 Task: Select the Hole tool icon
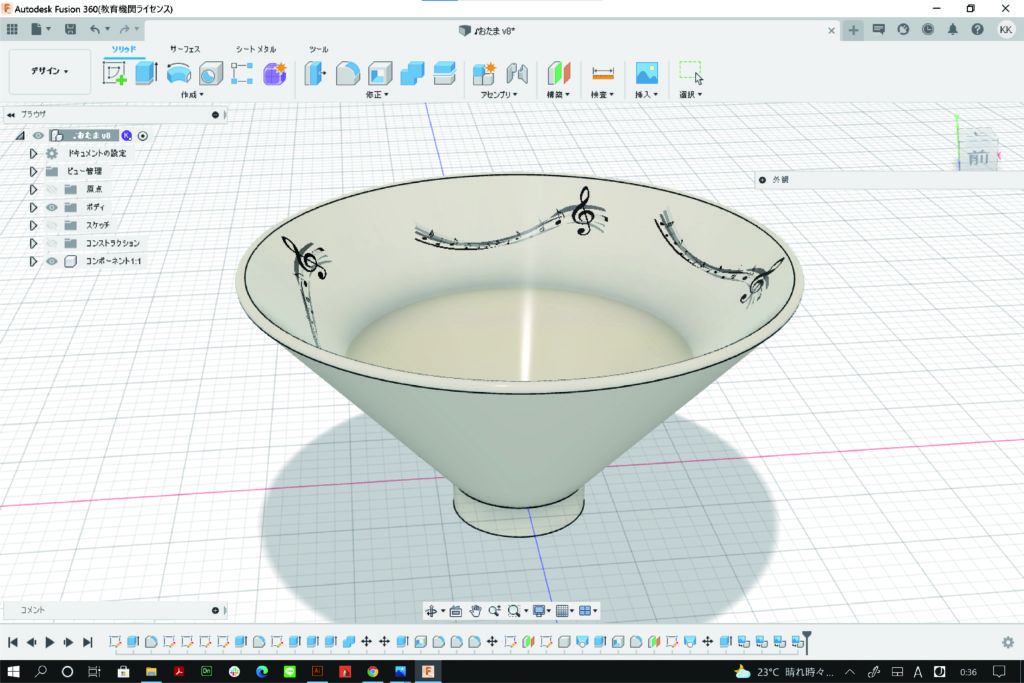tap(210, 73)
